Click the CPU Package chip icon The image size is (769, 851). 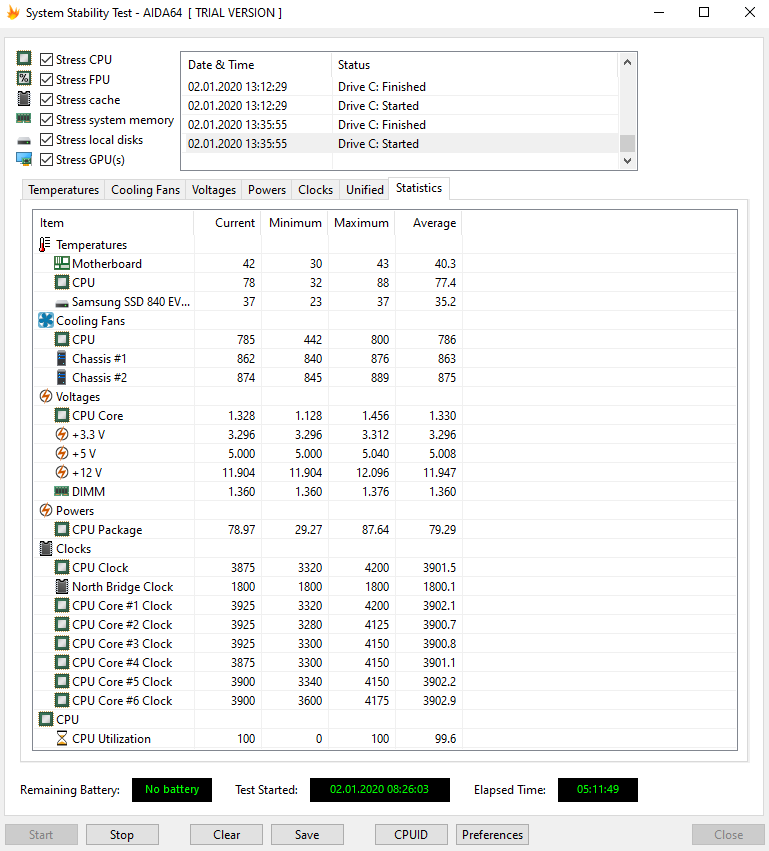tap(62, 529)
